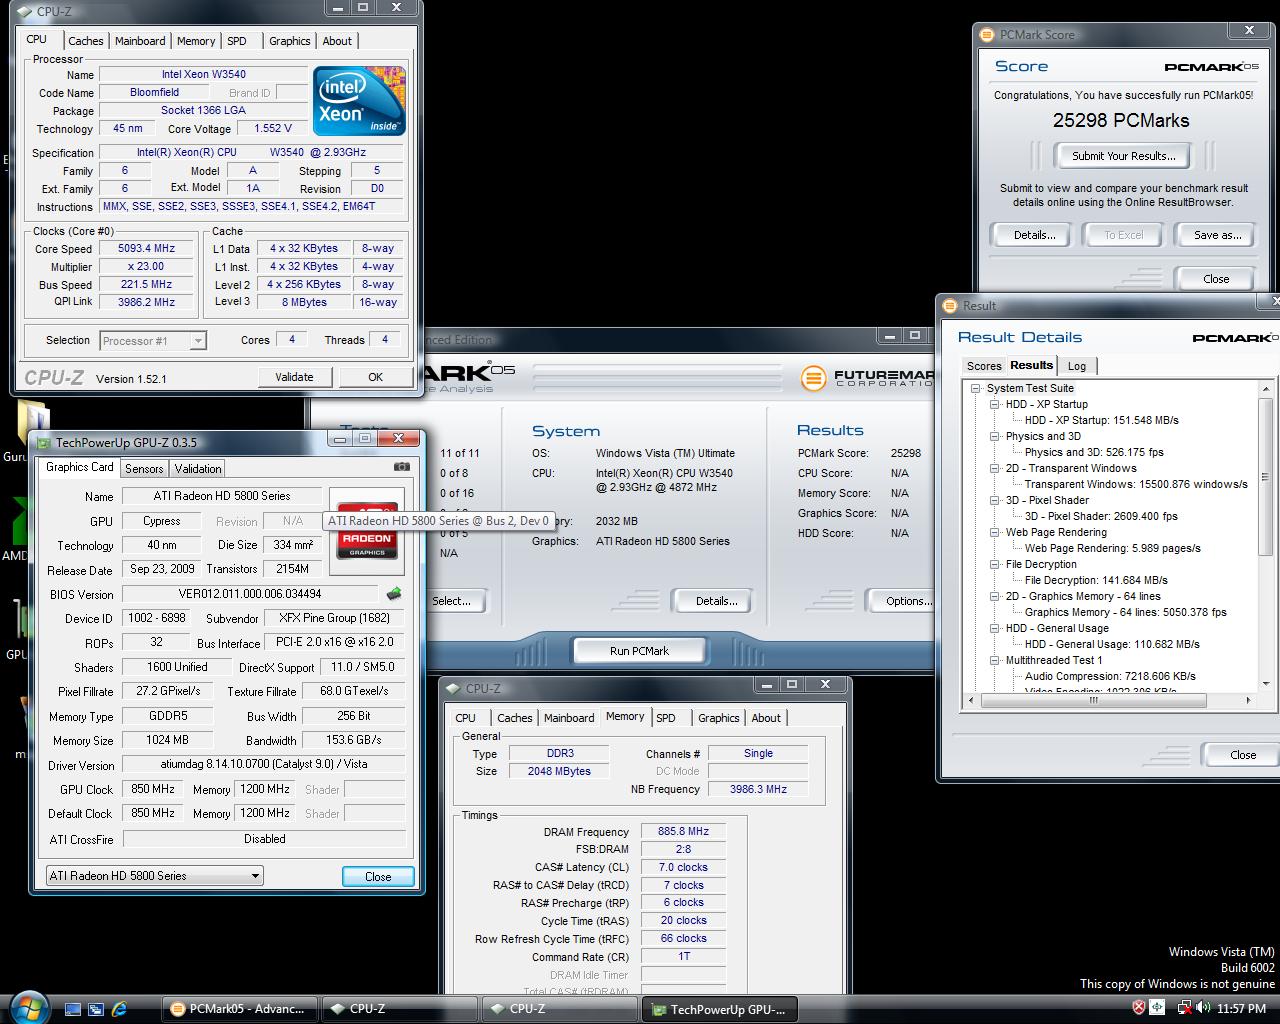Click PCMark05 taskbar button
1280x1024 pixels.
[x=240, y=1009]
